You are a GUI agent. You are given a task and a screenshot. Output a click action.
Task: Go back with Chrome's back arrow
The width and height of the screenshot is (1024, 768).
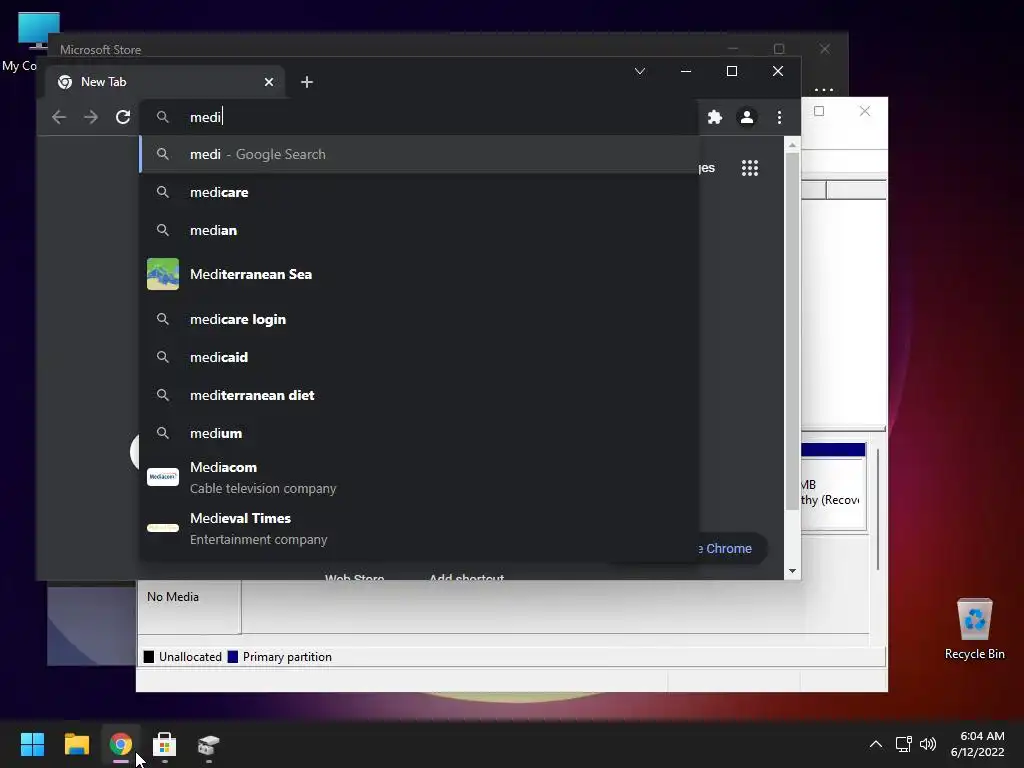59,117
